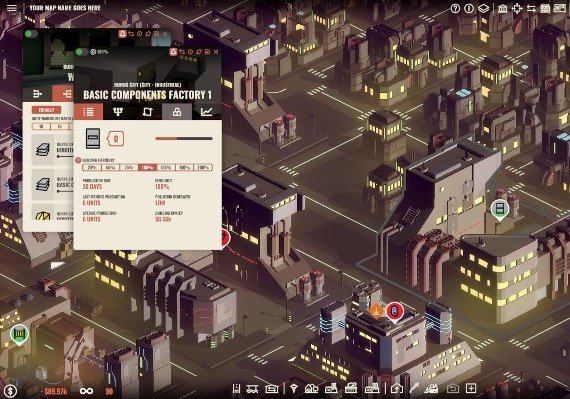Image resolution: width=570 pixels, height=399 pixels.
Task: Select the bulldozer demolish tool
Action: 431,389
